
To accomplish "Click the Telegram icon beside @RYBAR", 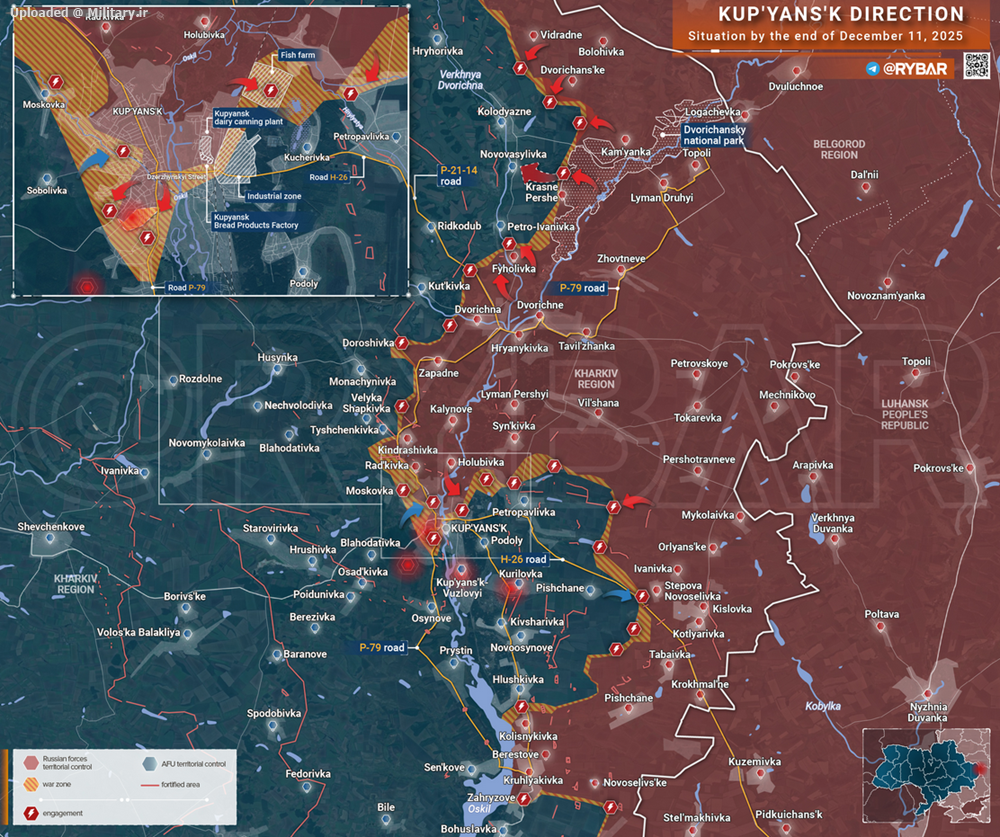I will (874, 68).
